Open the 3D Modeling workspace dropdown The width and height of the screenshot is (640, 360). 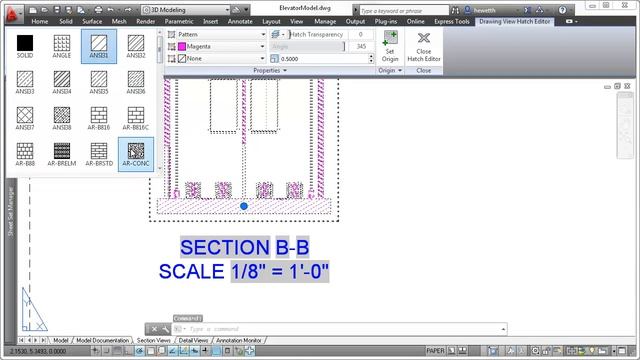[186, 10]
